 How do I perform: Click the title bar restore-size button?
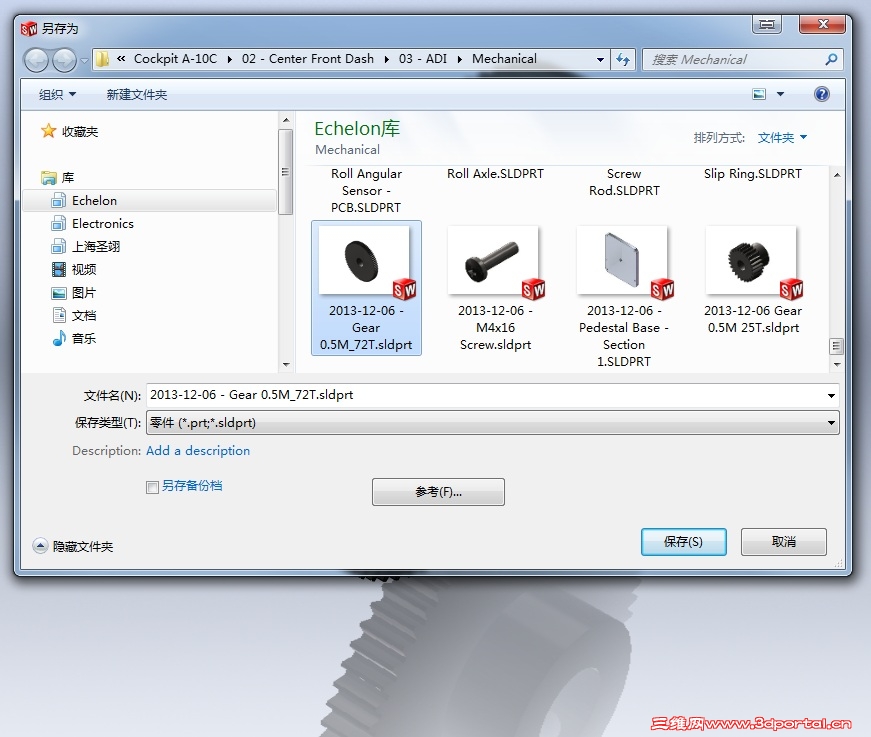[767, 24]
